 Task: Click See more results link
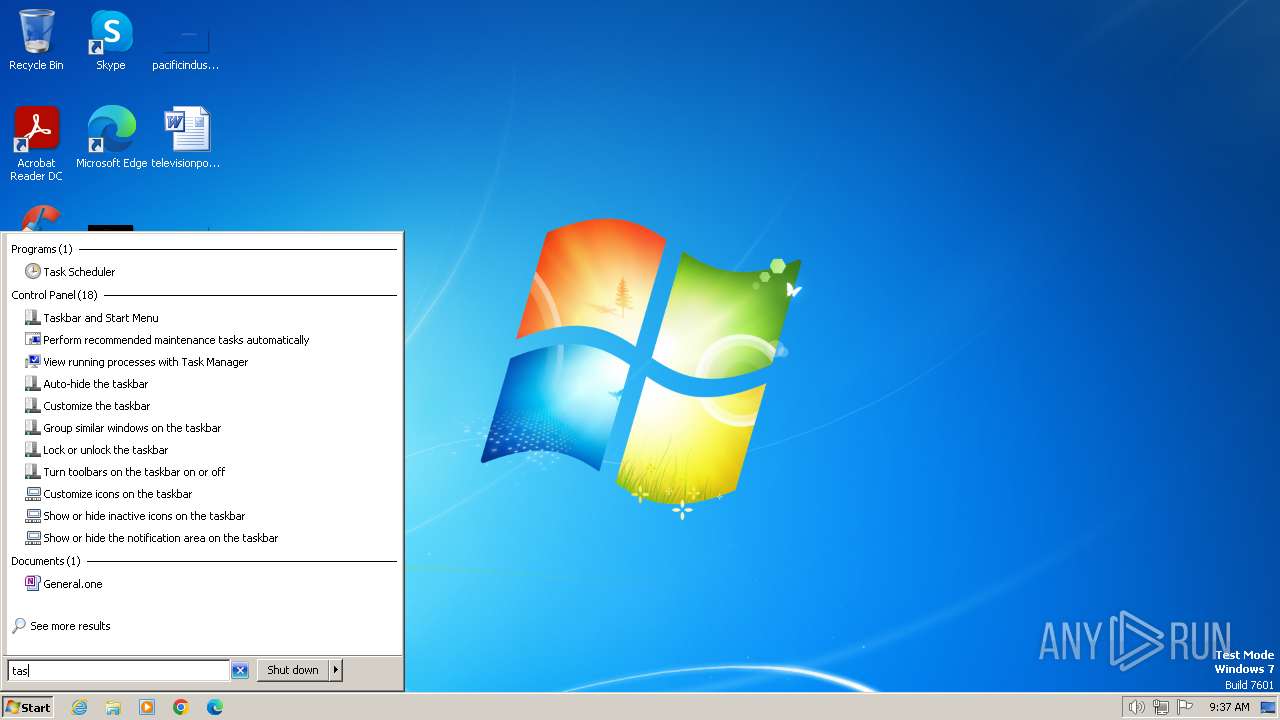[x=70, y=626]
